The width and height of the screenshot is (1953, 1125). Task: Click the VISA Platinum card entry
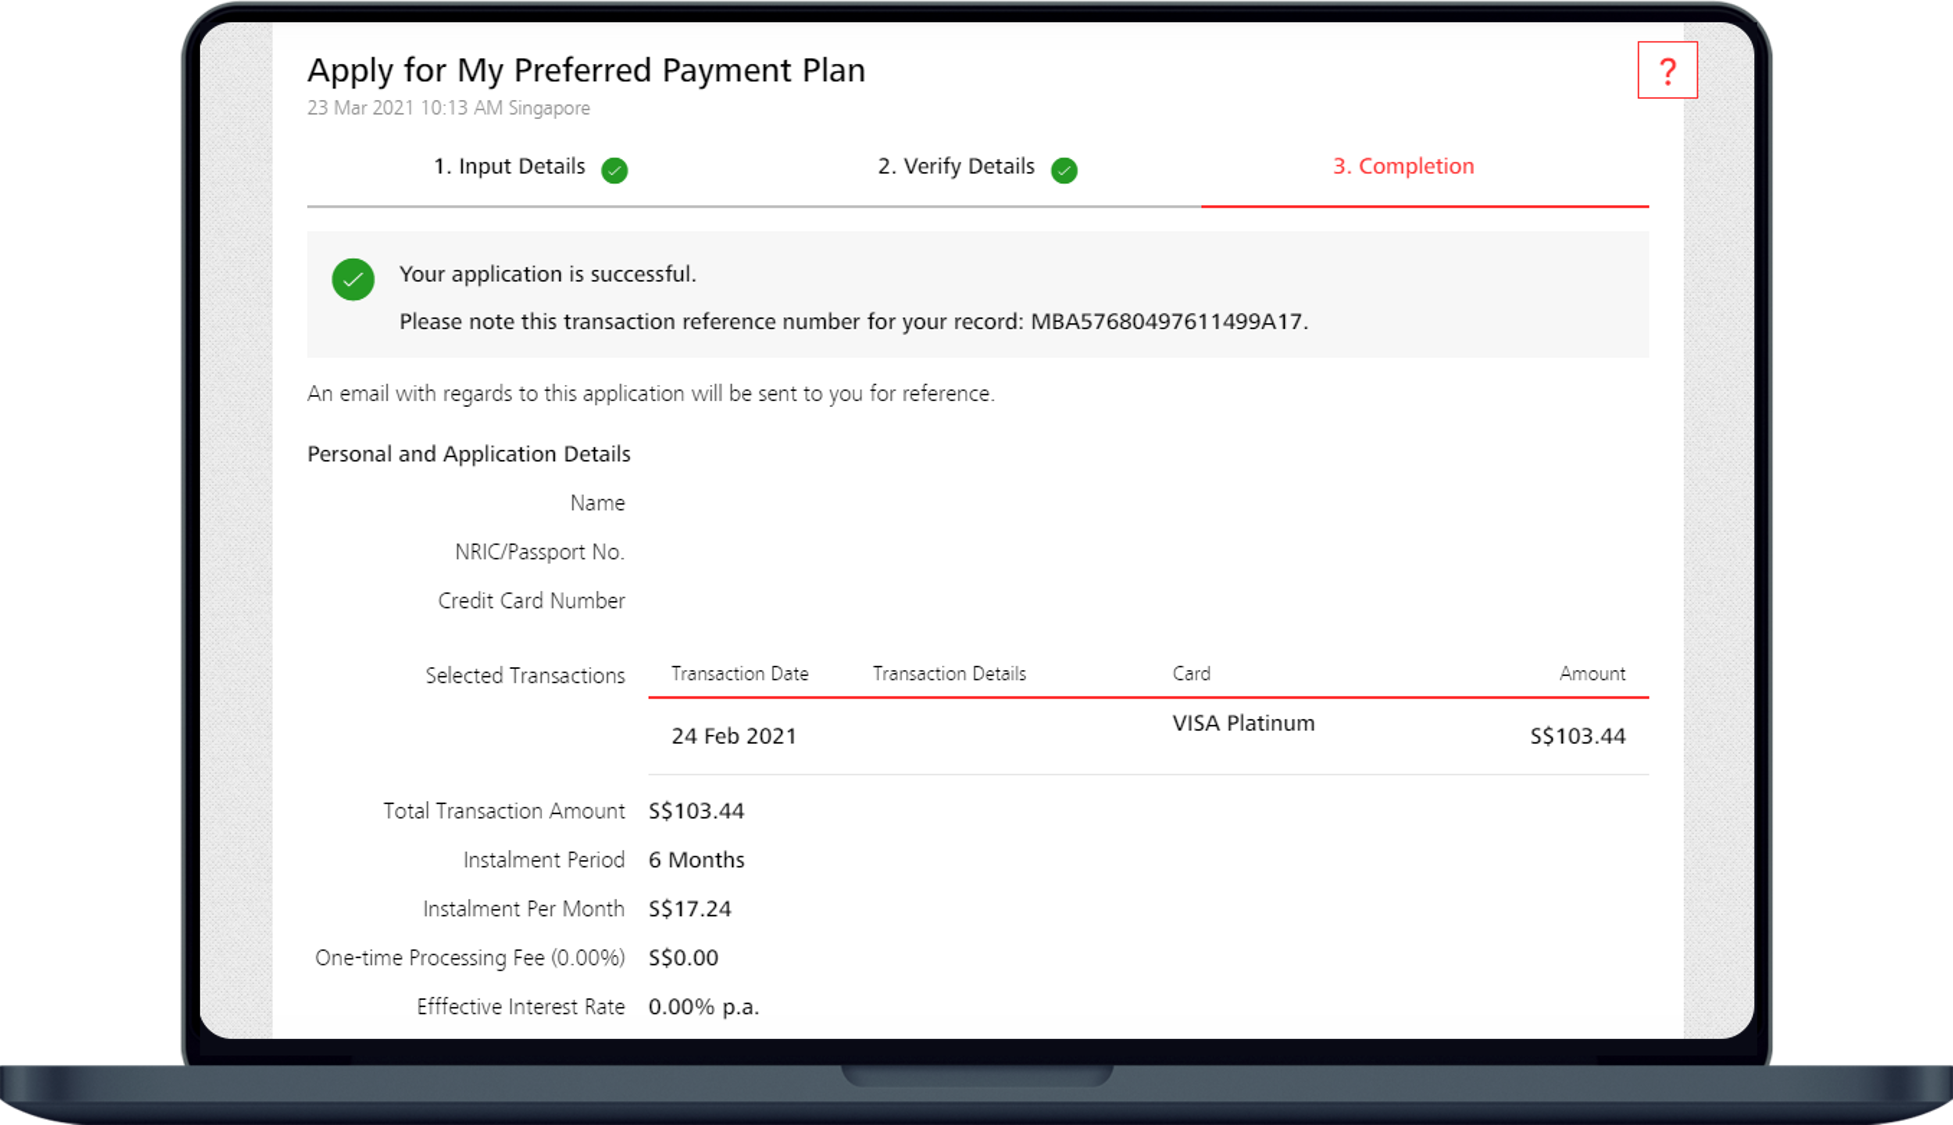1243,723
